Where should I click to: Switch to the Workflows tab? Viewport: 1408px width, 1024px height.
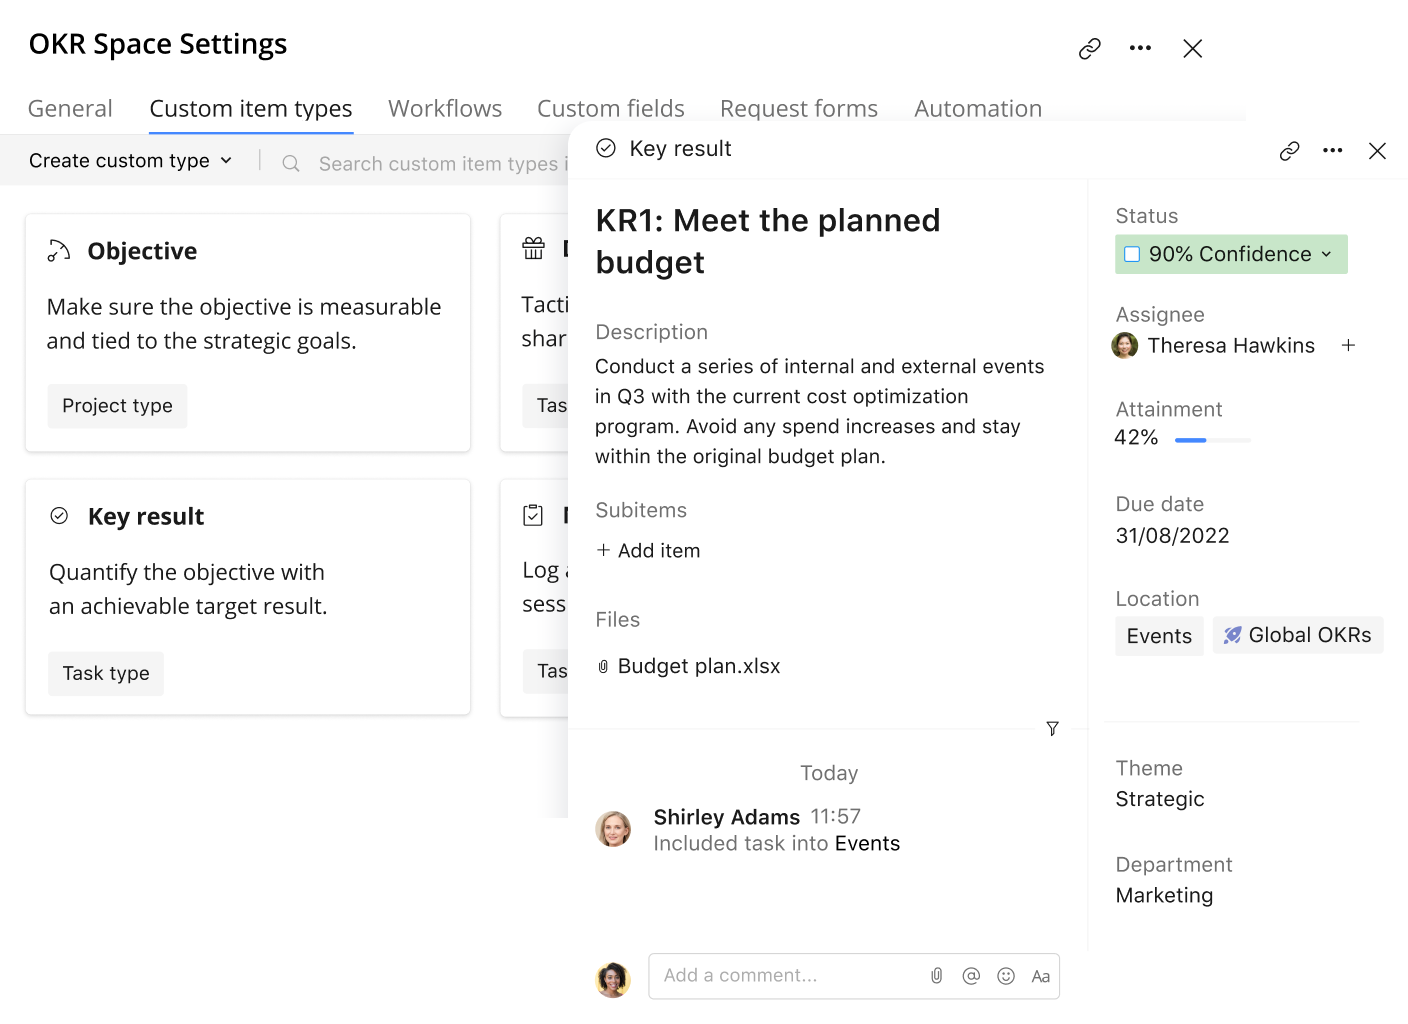tap(445, 109)
